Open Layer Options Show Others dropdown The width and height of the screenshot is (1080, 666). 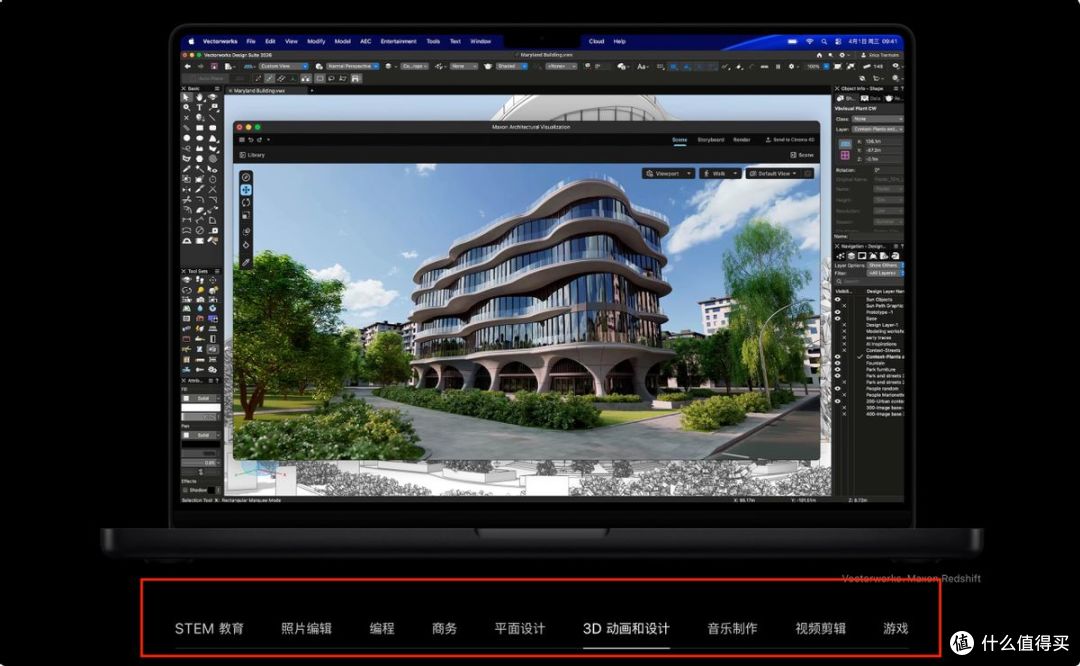pos(884,265)
